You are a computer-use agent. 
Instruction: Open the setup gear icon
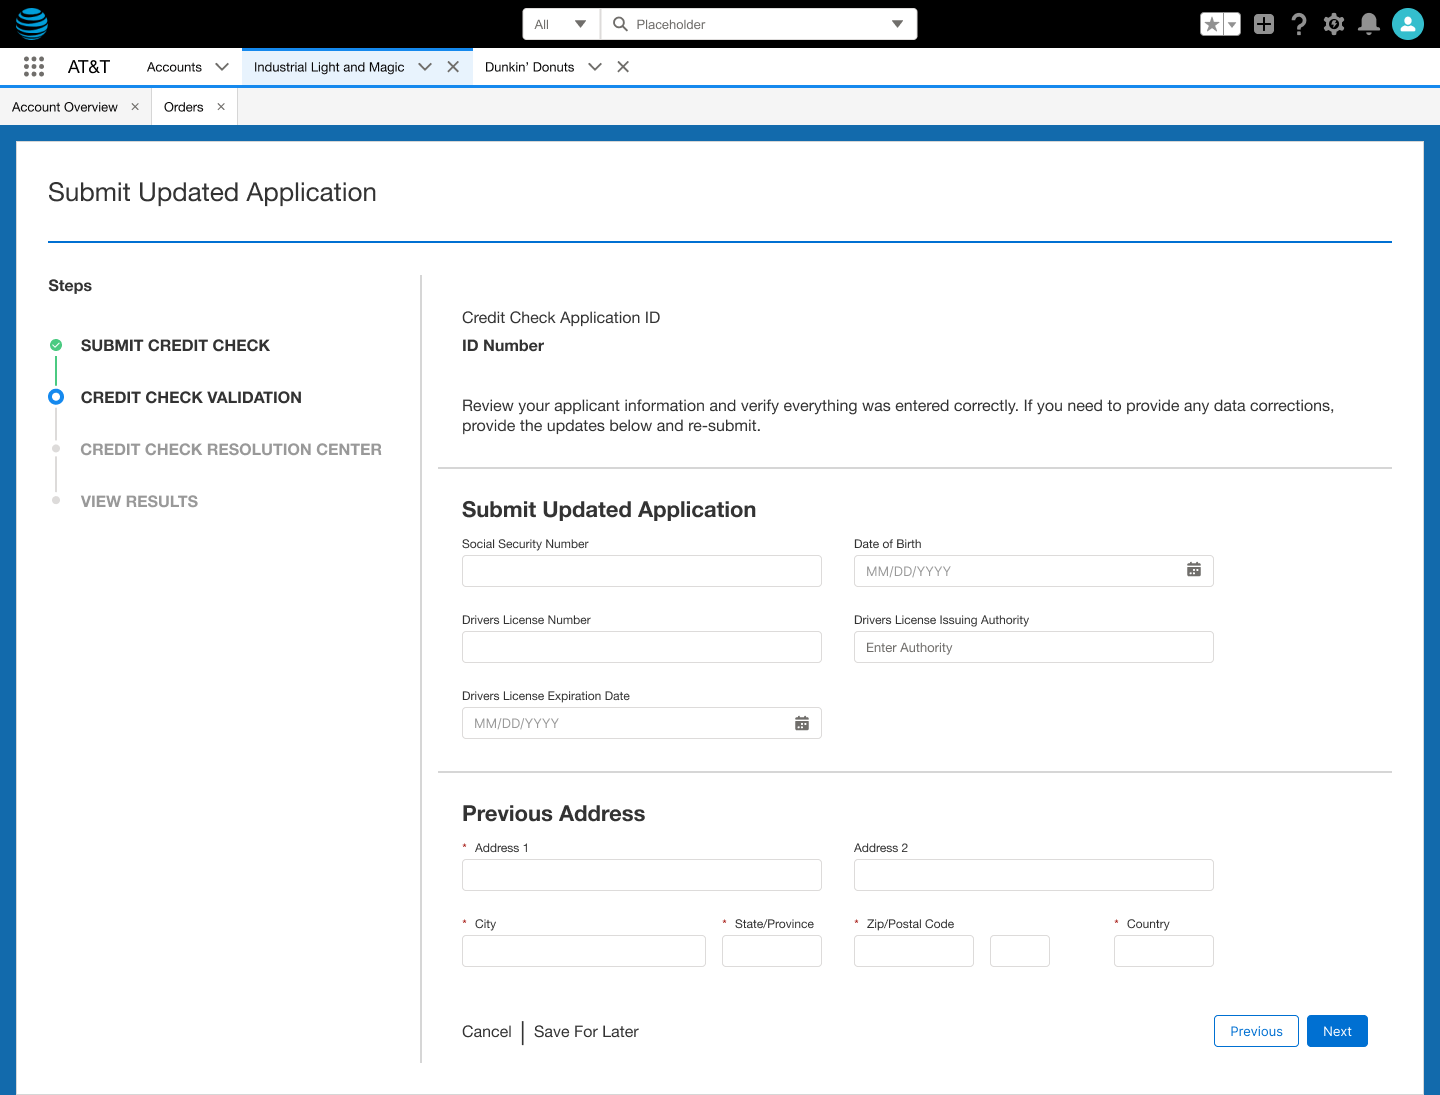tap(1333, 23)
